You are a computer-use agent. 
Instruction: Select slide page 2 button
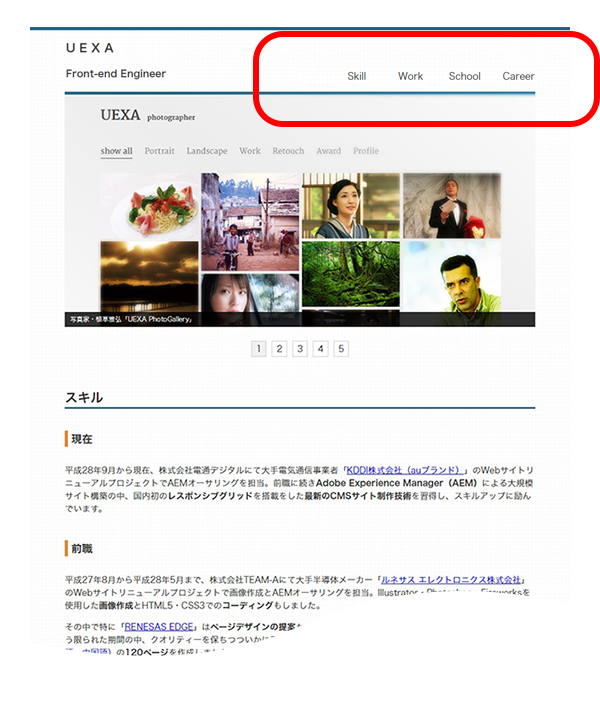coord(279,349)
